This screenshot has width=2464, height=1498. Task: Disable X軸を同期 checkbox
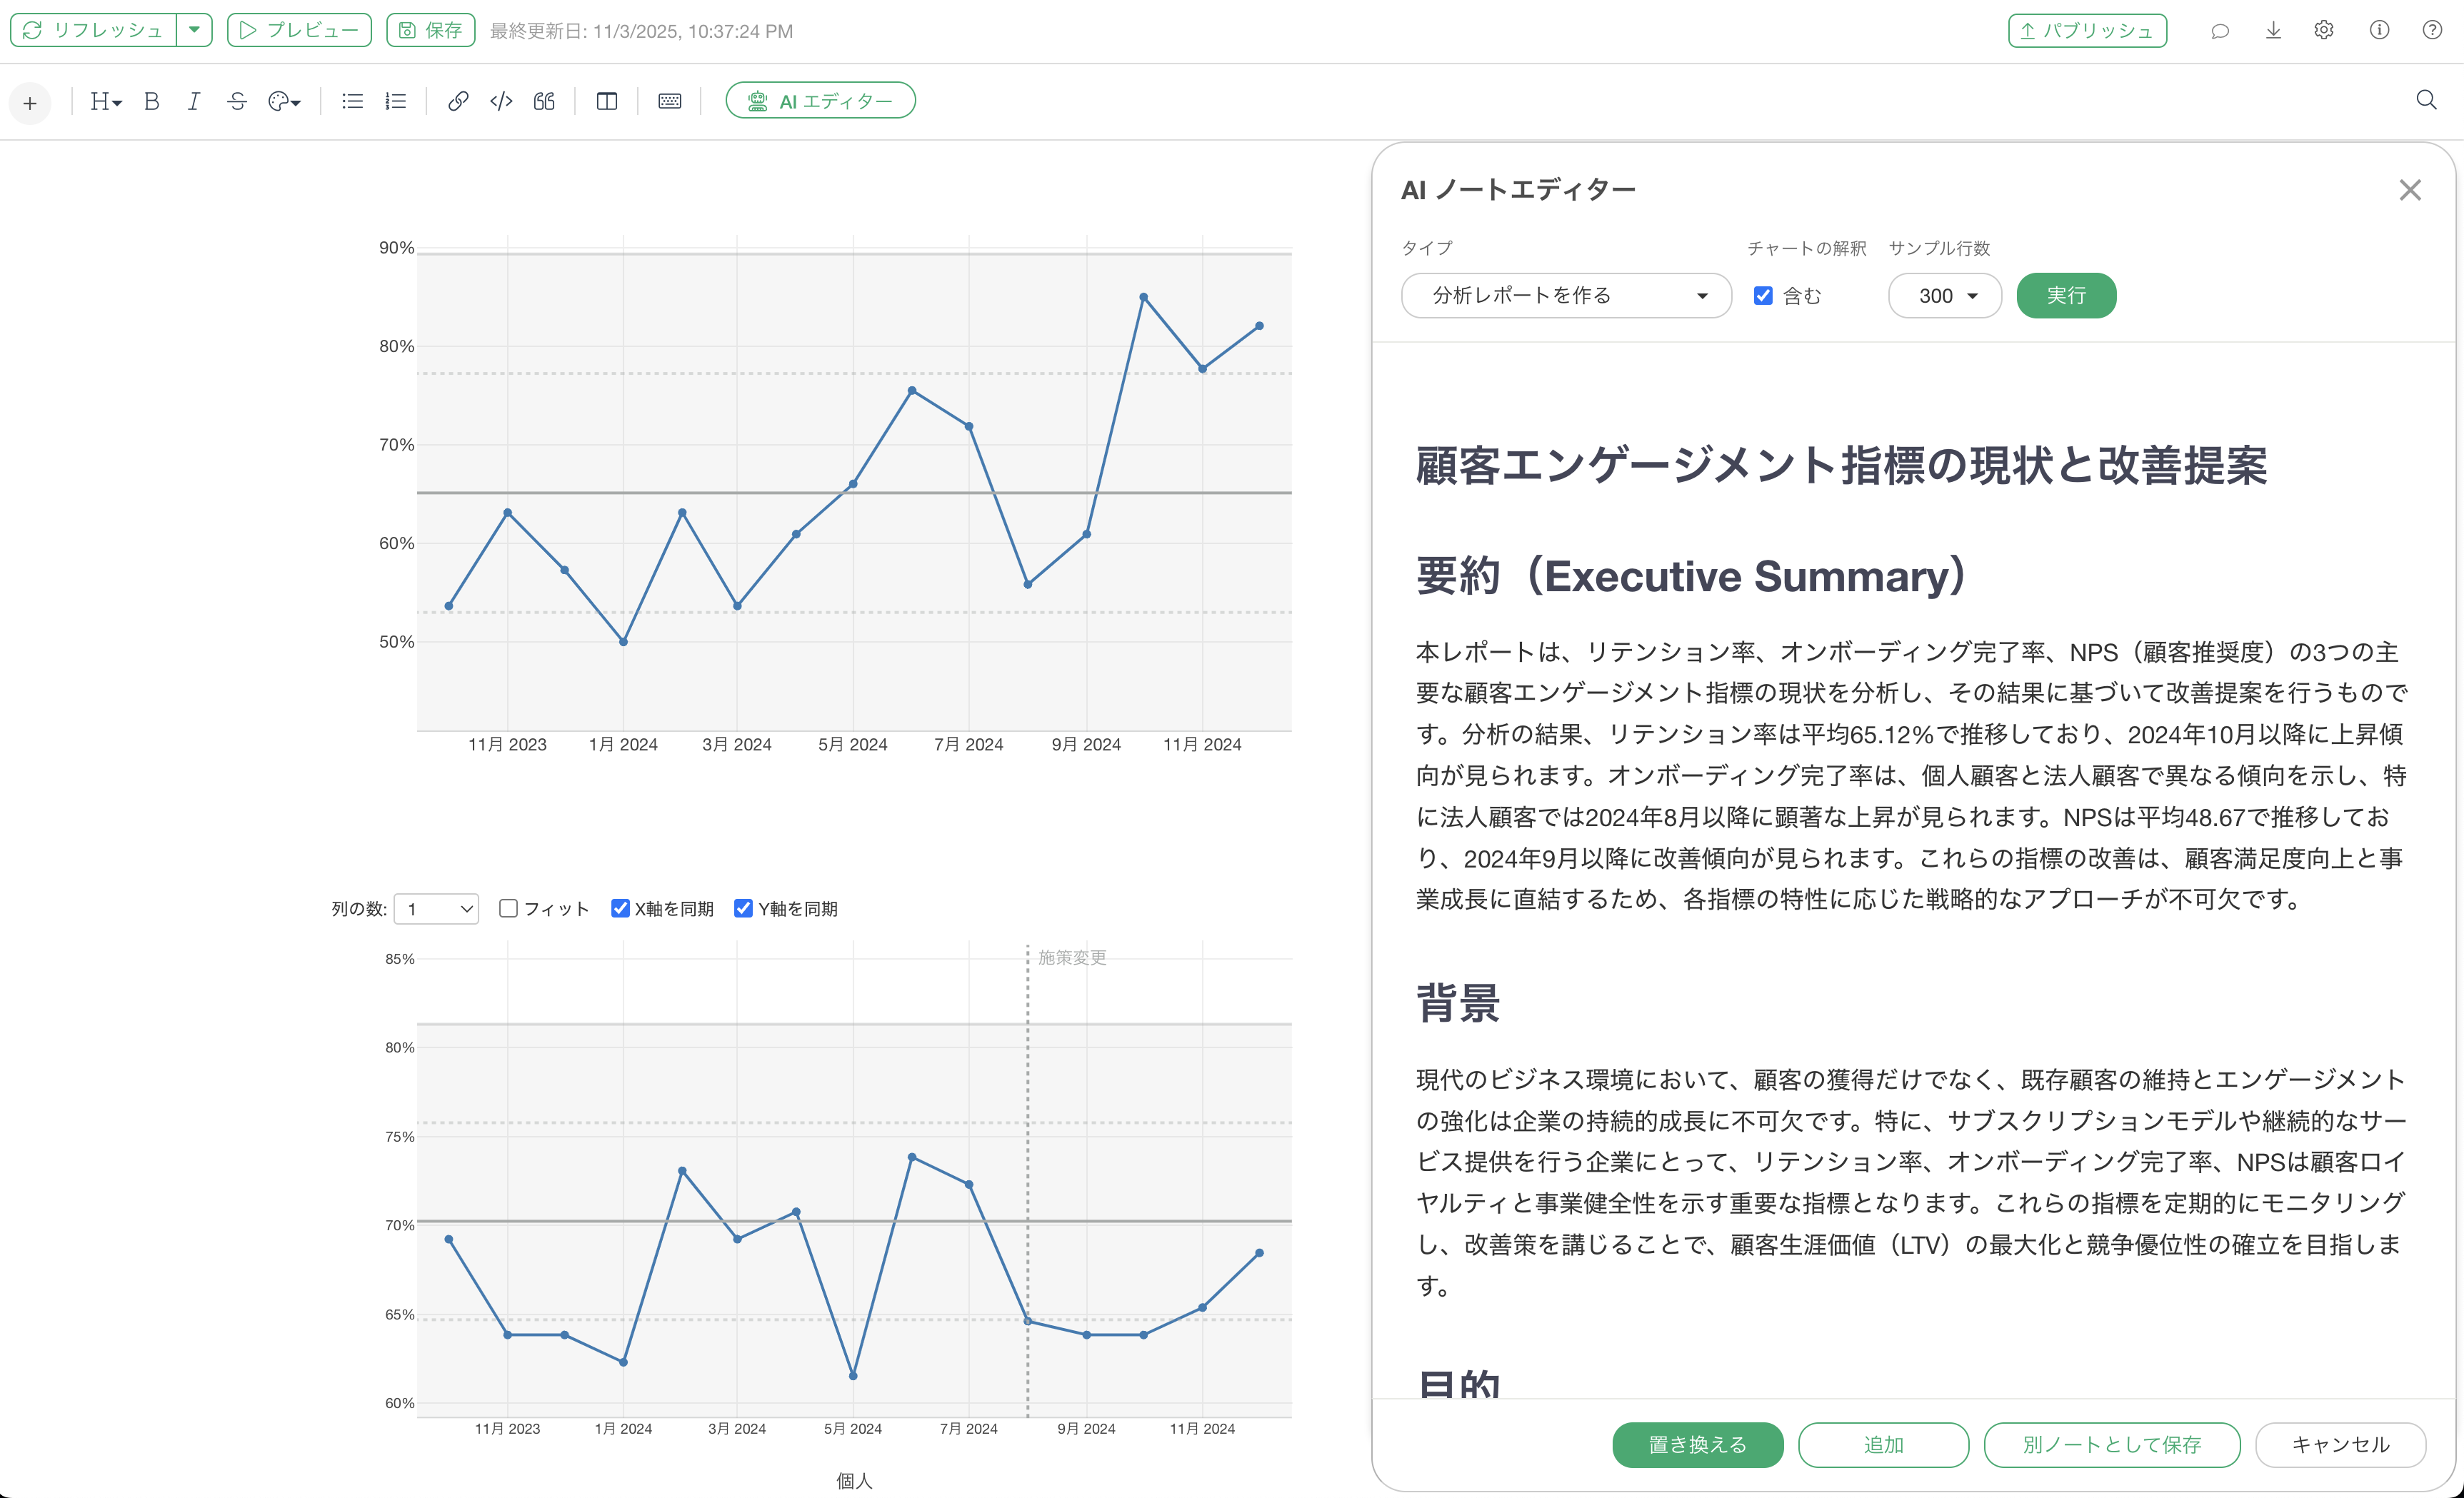[x=620, y=908]
